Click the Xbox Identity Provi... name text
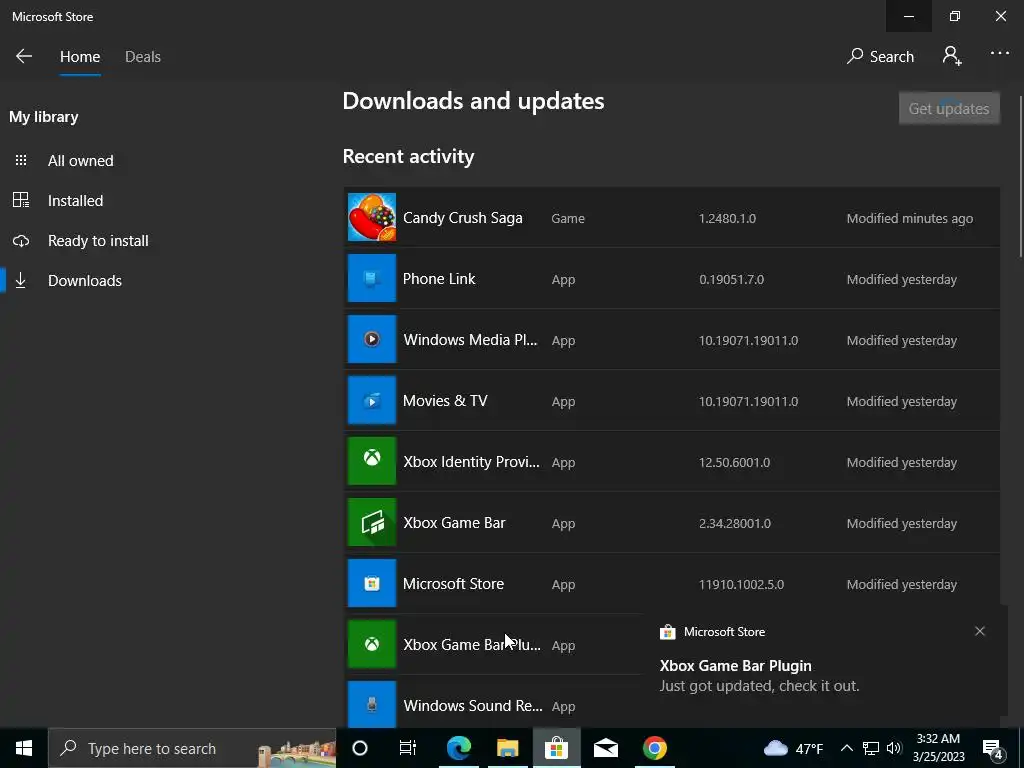This screenshot has width=1024, height=768. click(x=472, y=462)
